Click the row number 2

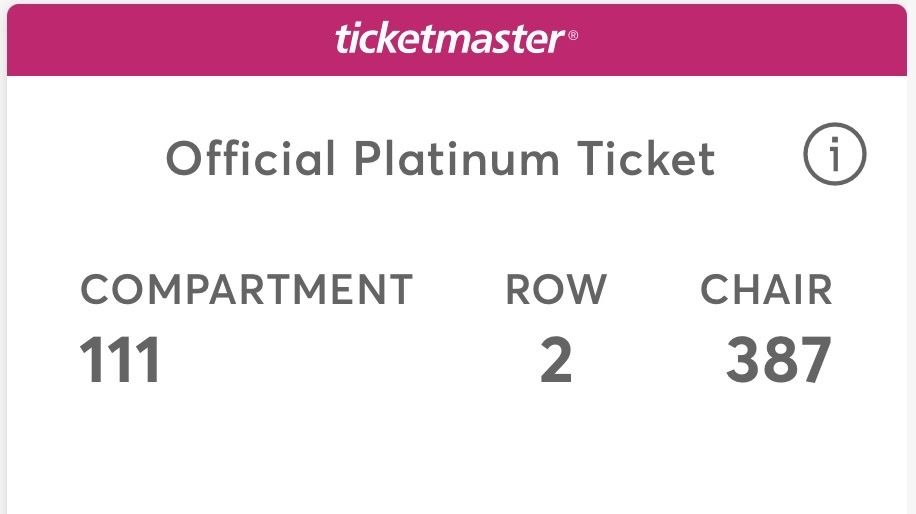[556, 360]
